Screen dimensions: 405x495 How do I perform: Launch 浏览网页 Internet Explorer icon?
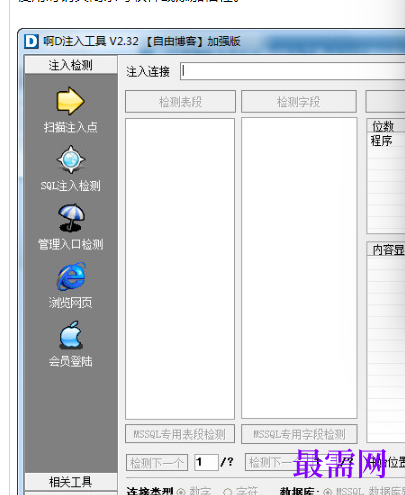click(72, 276)
